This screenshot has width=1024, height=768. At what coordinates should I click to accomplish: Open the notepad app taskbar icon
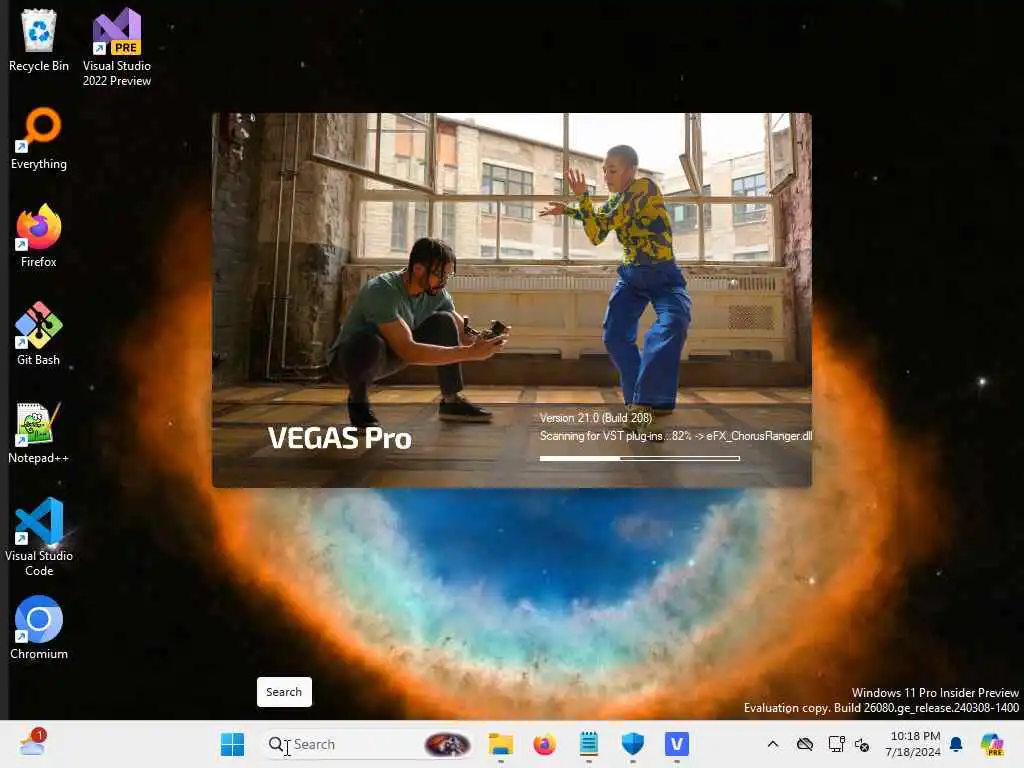(x=588, y=744)
